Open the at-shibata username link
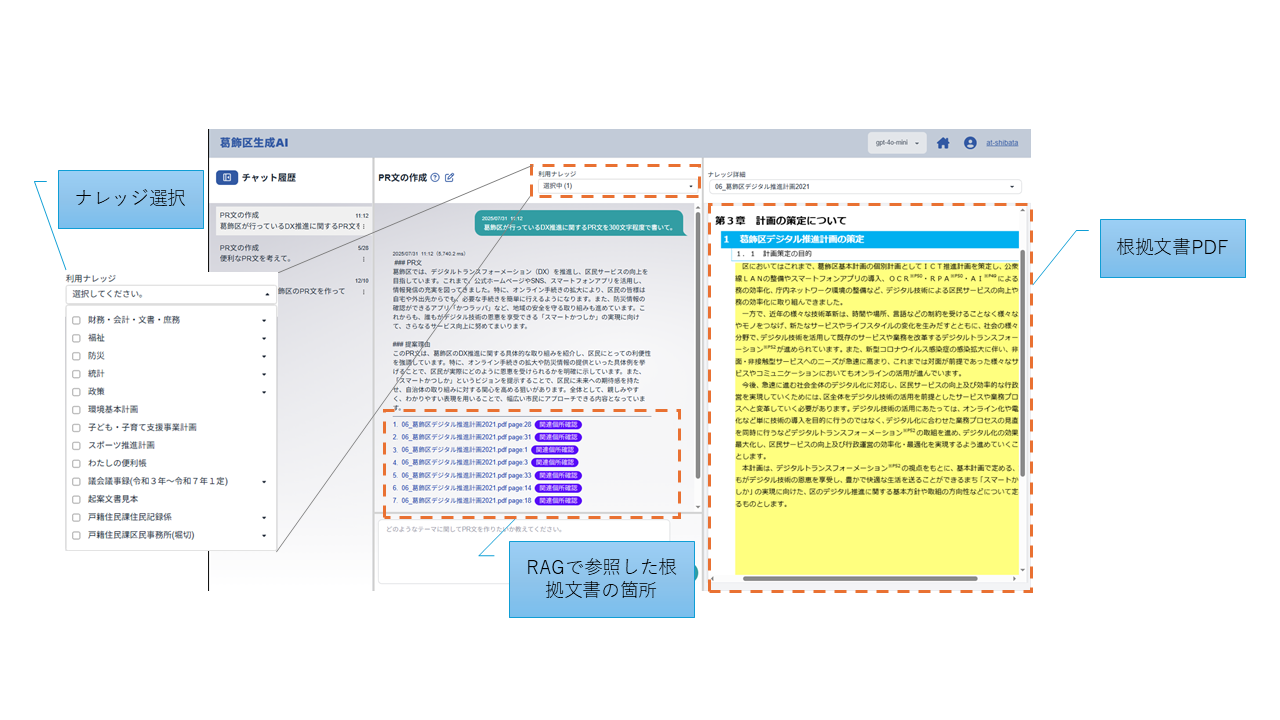This screenshot has width=1280, height=720. click(1002, 143)
